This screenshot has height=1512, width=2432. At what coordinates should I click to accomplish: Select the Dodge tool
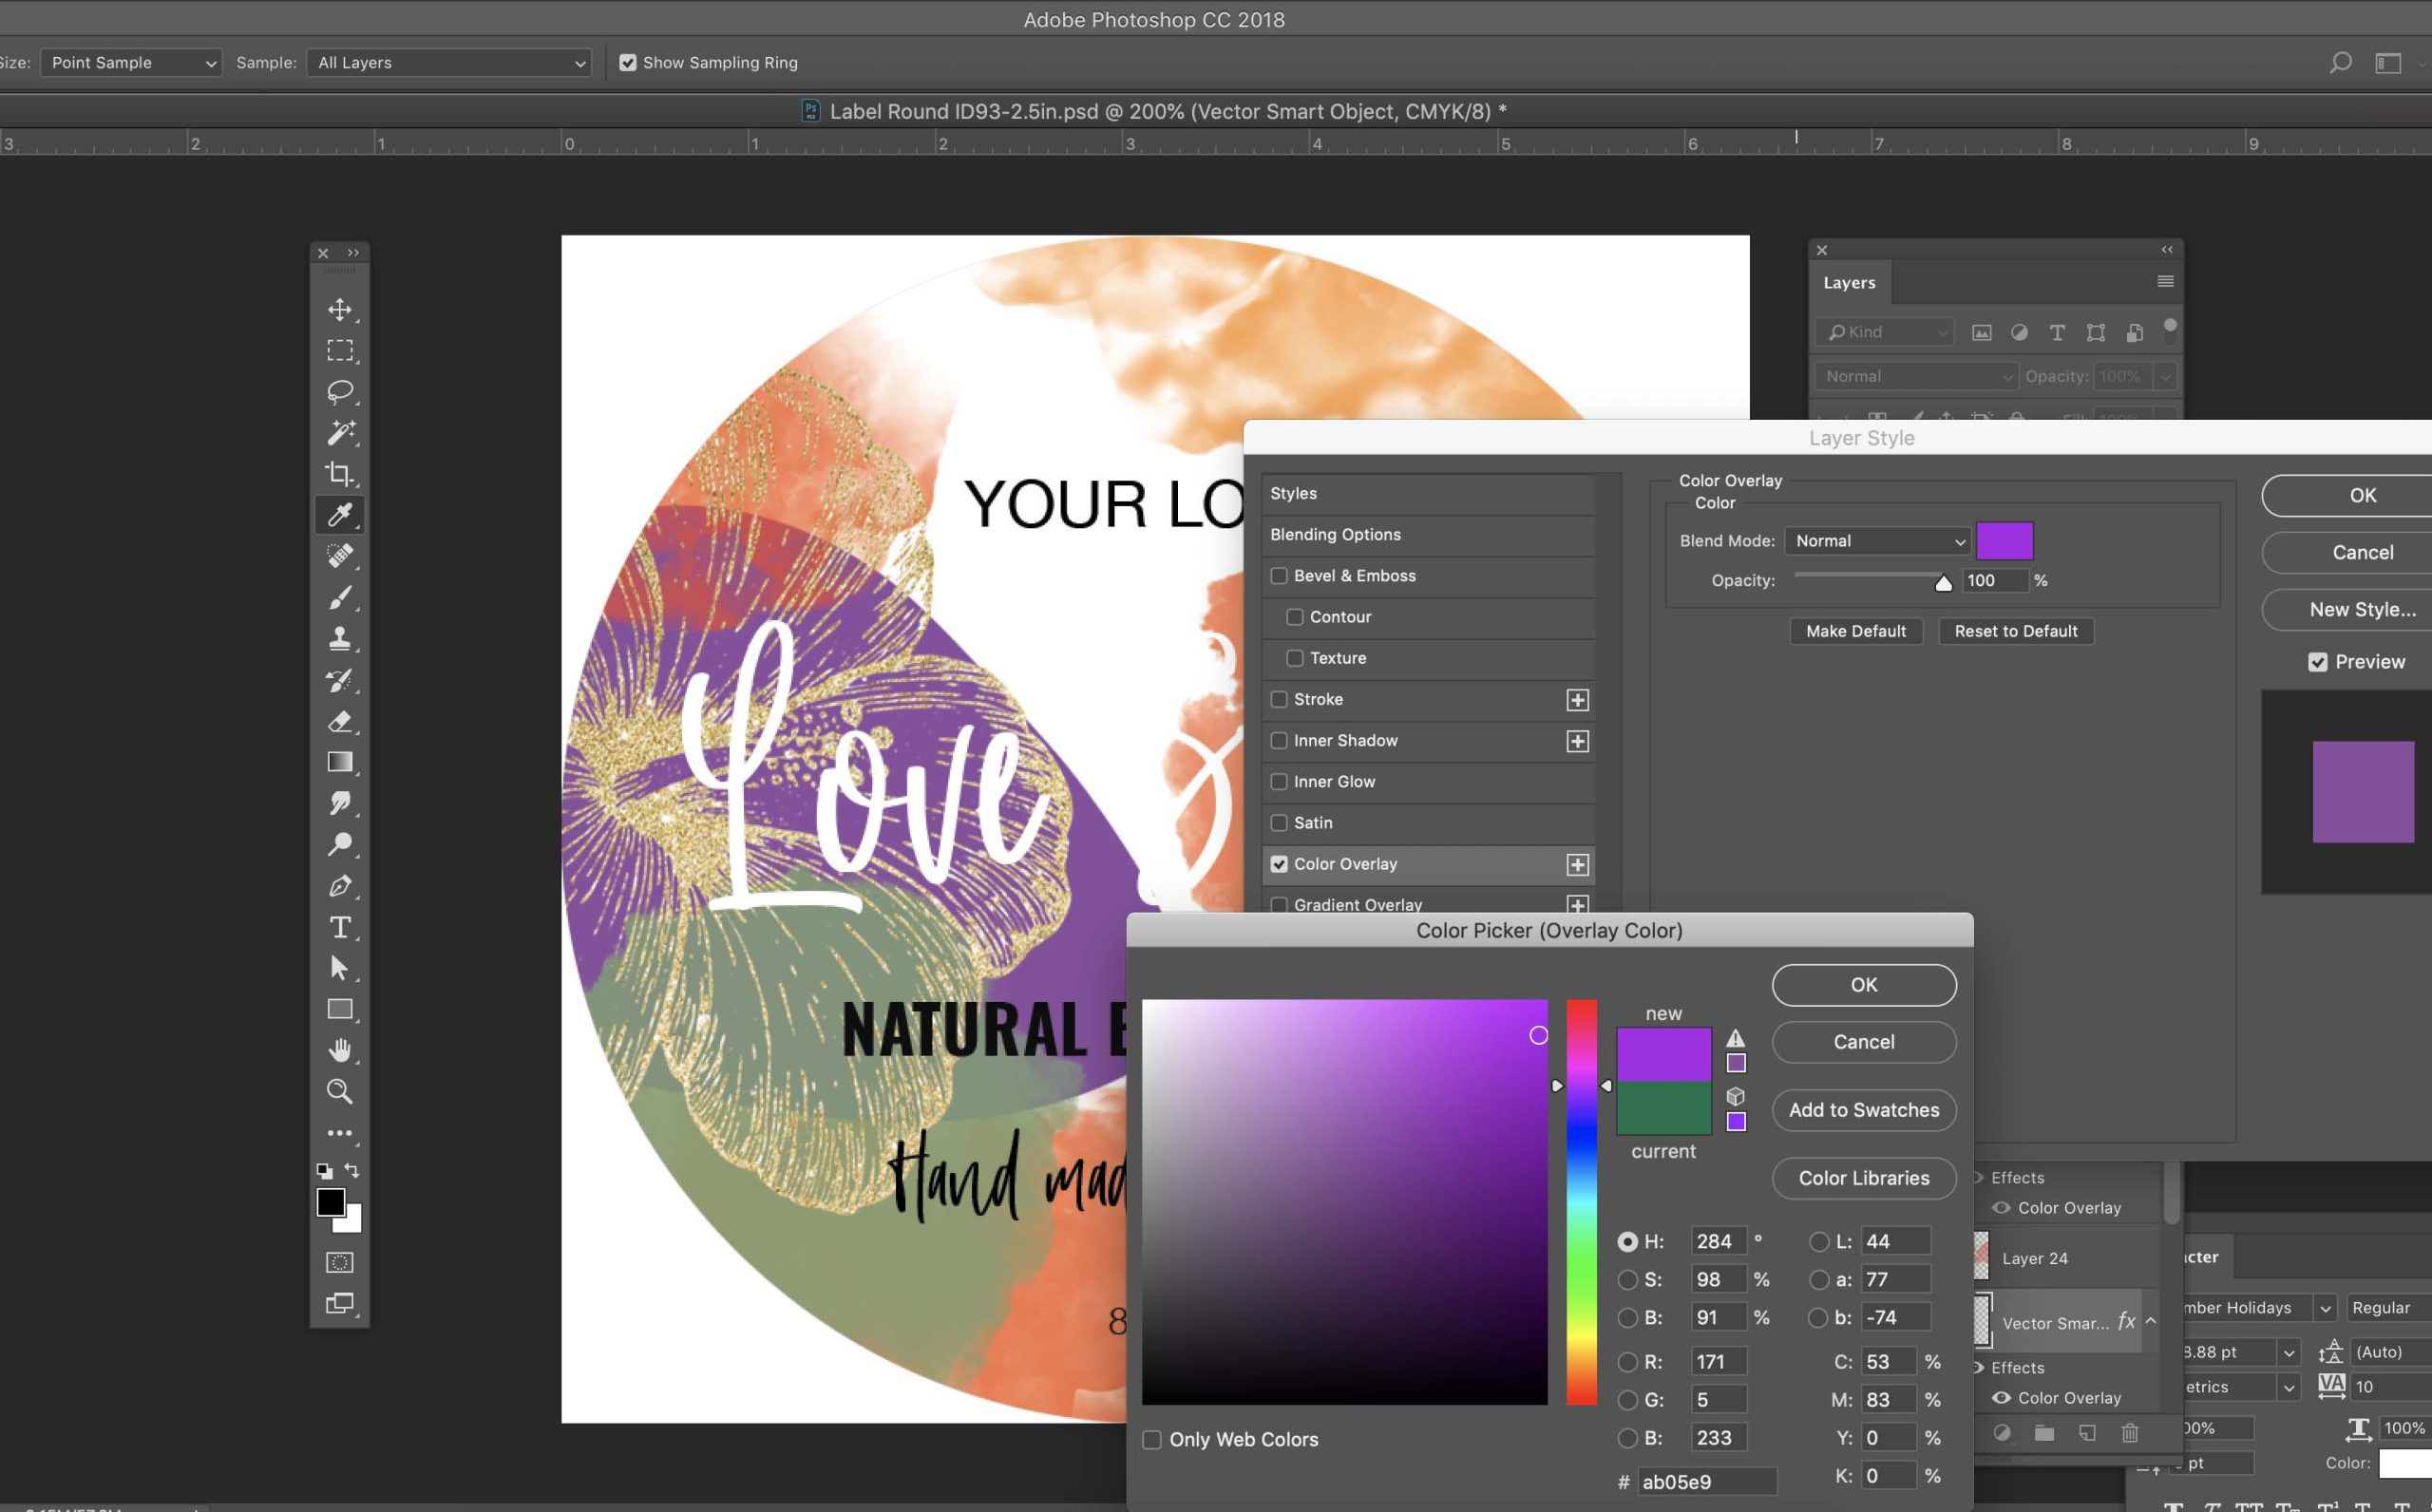click(340, 844)
